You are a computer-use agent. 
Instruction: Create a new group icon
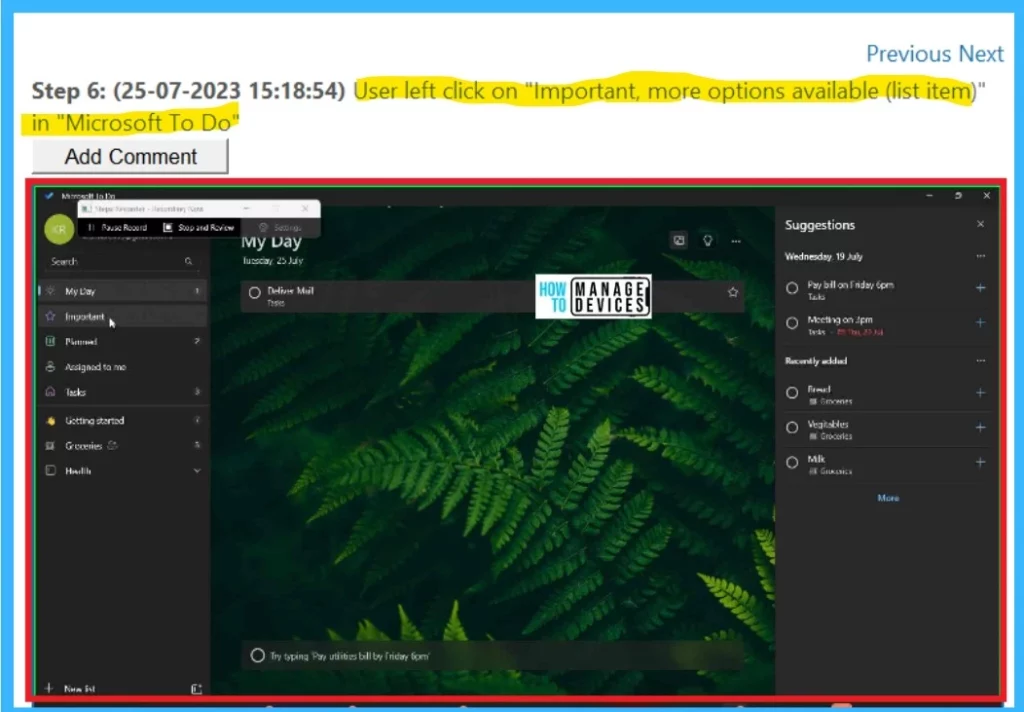(196, 688)
